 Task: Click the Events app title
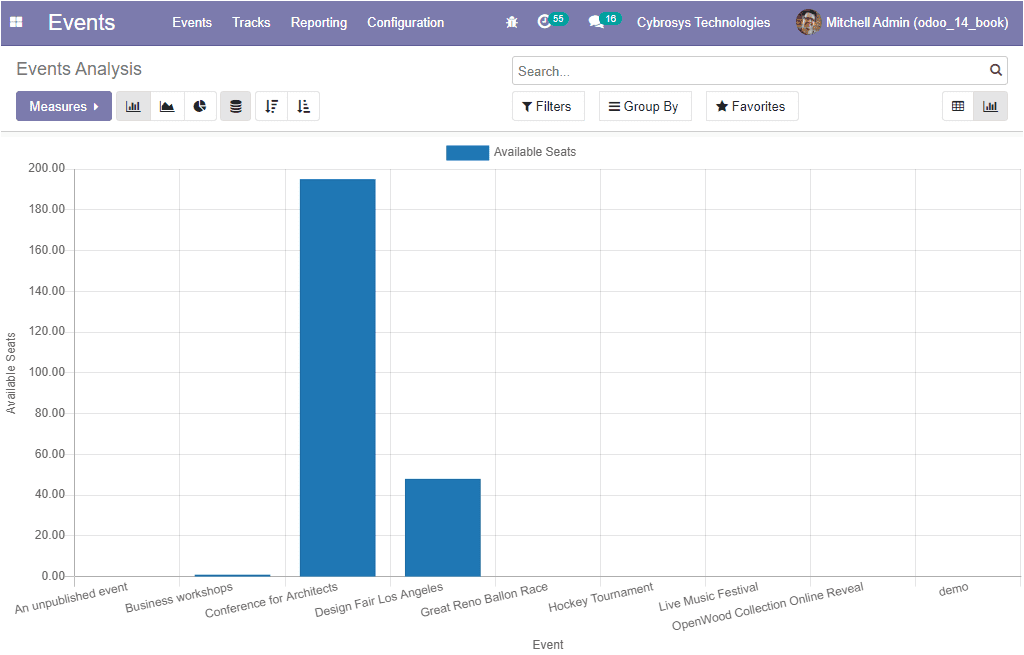(82, 22)
